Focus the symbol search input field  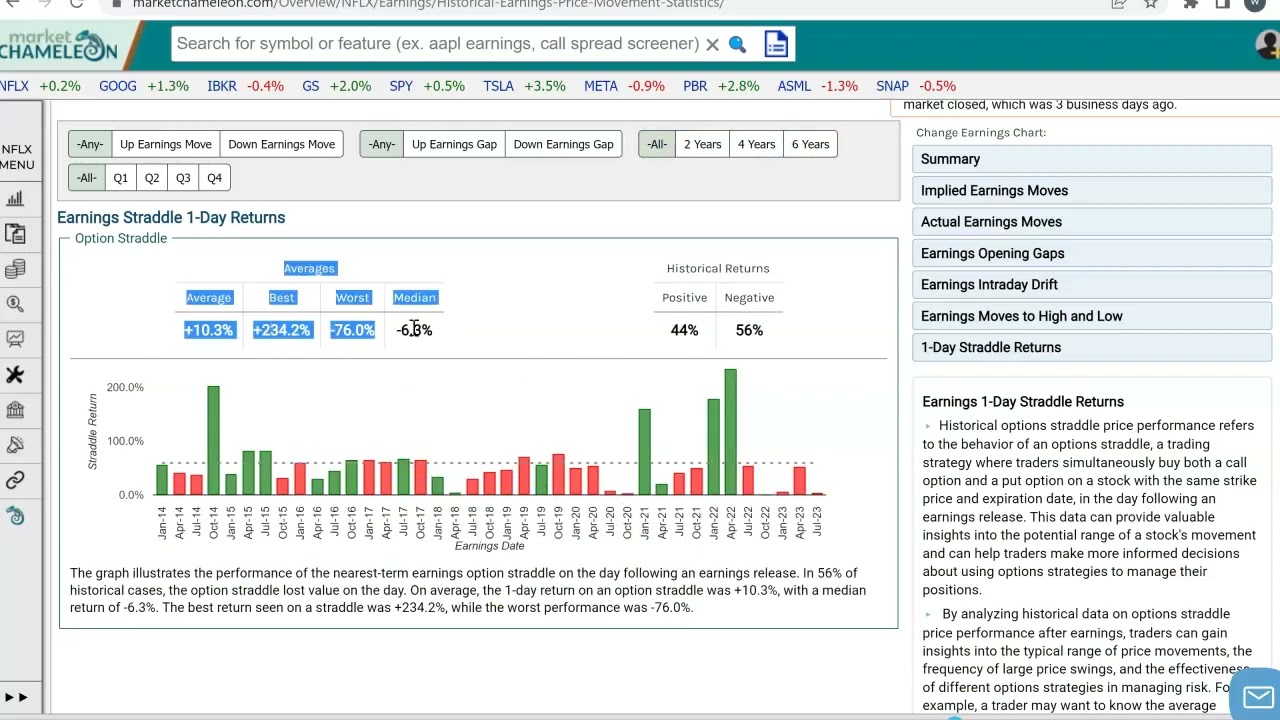[x=437, y=44]
